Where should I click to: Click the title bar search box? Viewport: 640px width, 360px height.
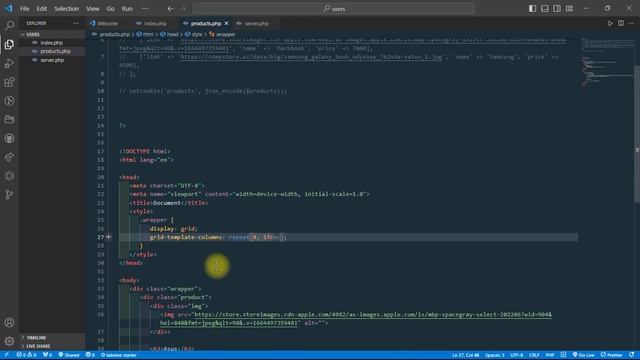click(333, 9)
